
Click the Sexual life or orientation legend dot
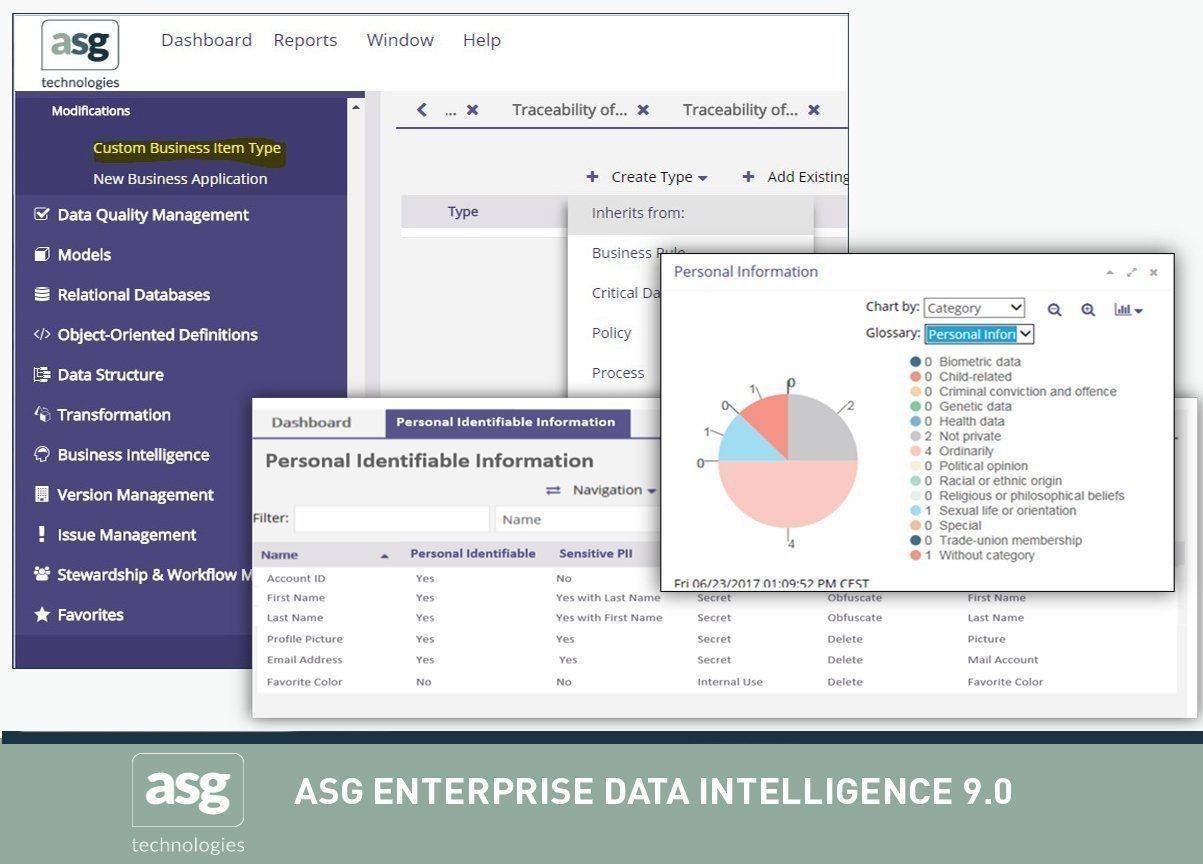pos(915,511)
